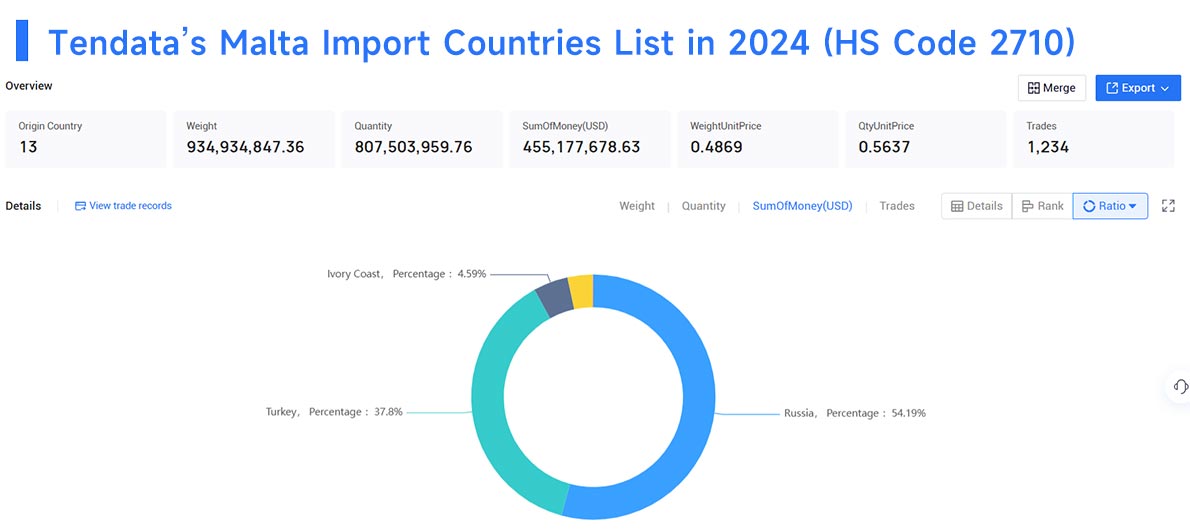This screenshot has height=531, width=1190.
Task: Click the yellow donut segment
Action: click(581, 292)
